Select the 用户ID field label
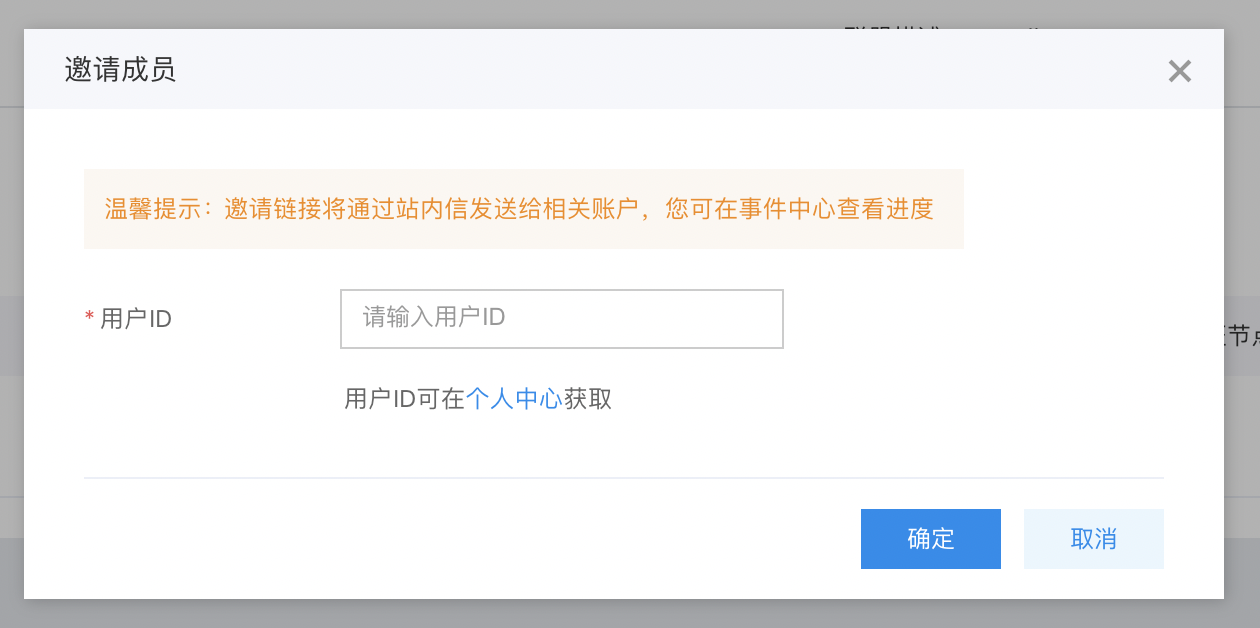Screen dimensions: 1260x628 tap(136, 319)
